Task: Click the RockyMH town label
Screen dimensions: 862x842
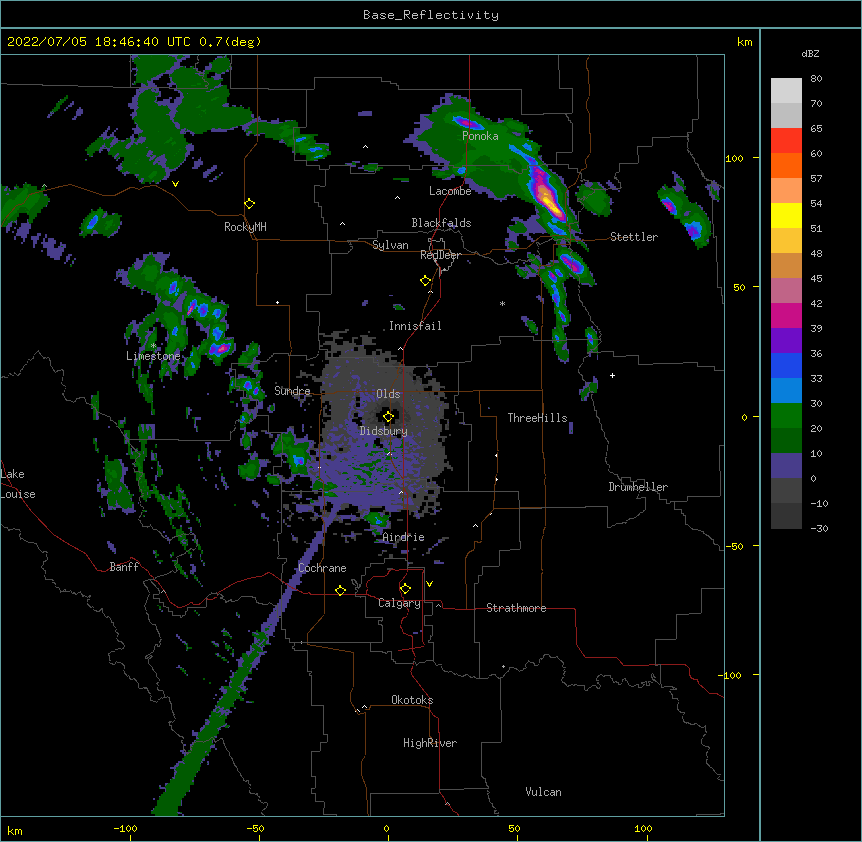Action: 245,227
